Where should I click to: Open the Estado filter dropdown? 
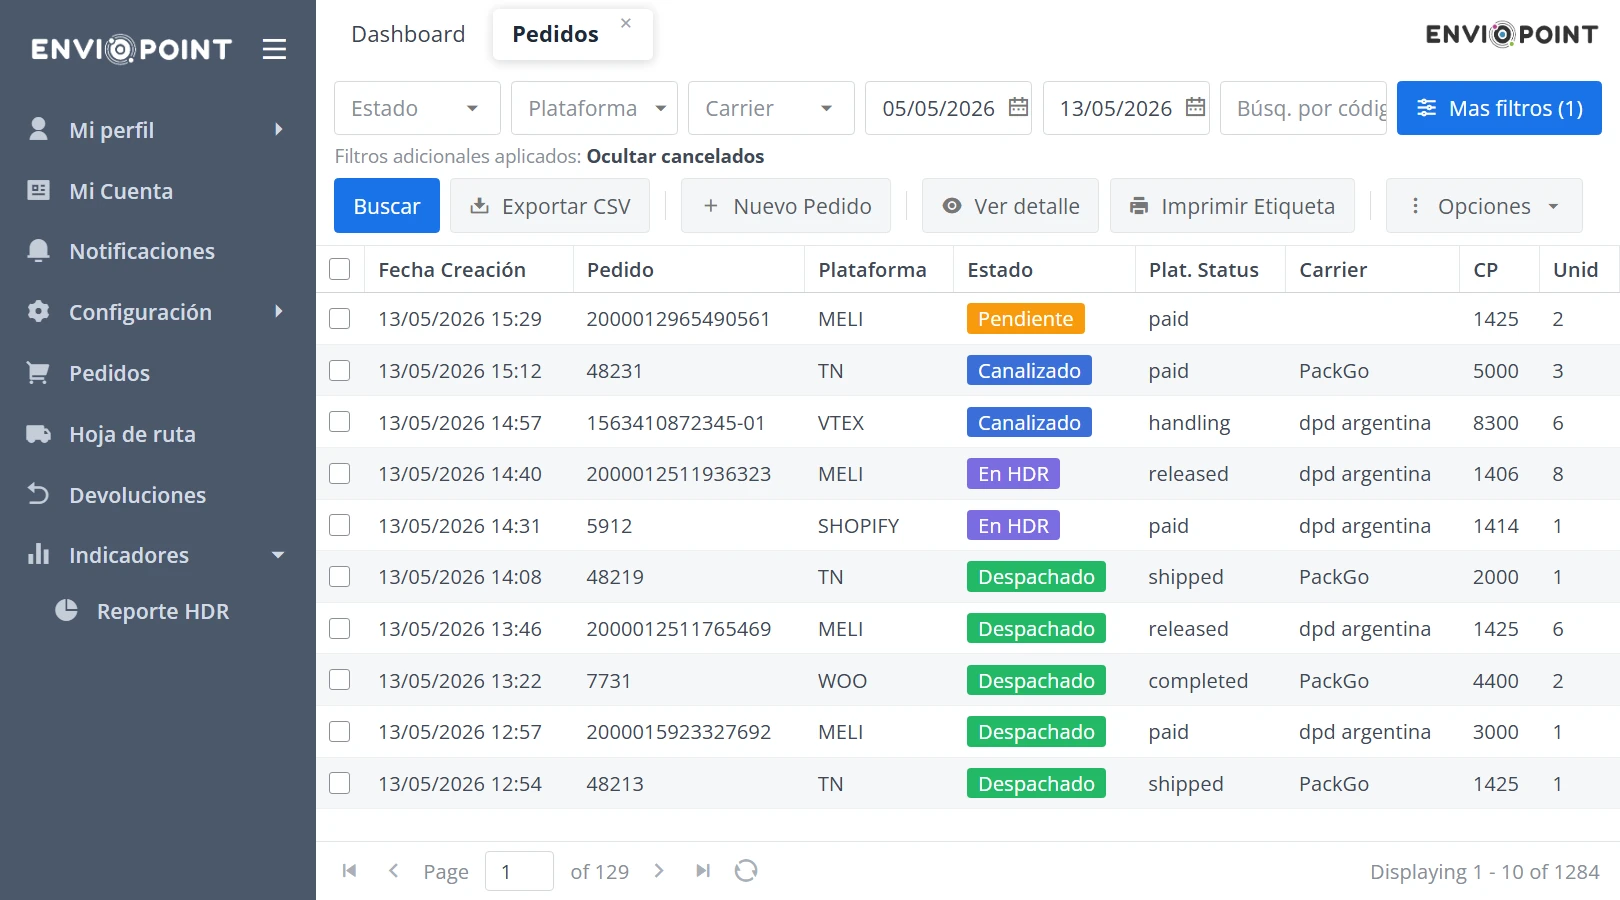pyautogui.click(x=417, y=108)
